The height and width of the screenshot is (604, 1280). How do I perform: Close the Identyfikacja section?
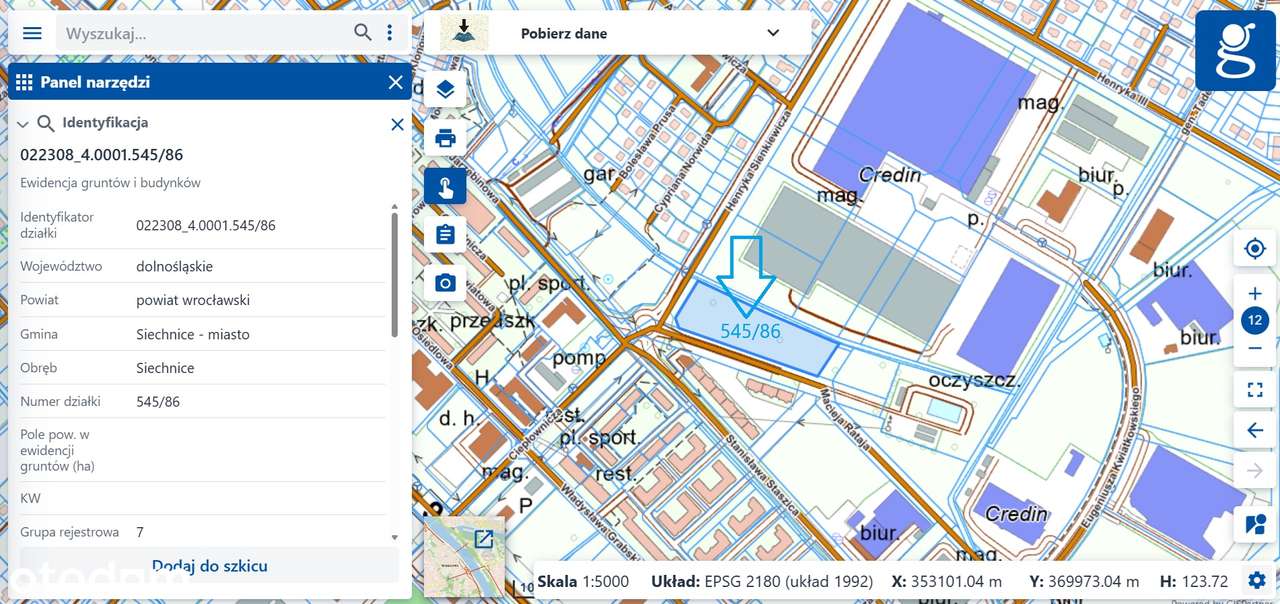click(x=397, y=124)
